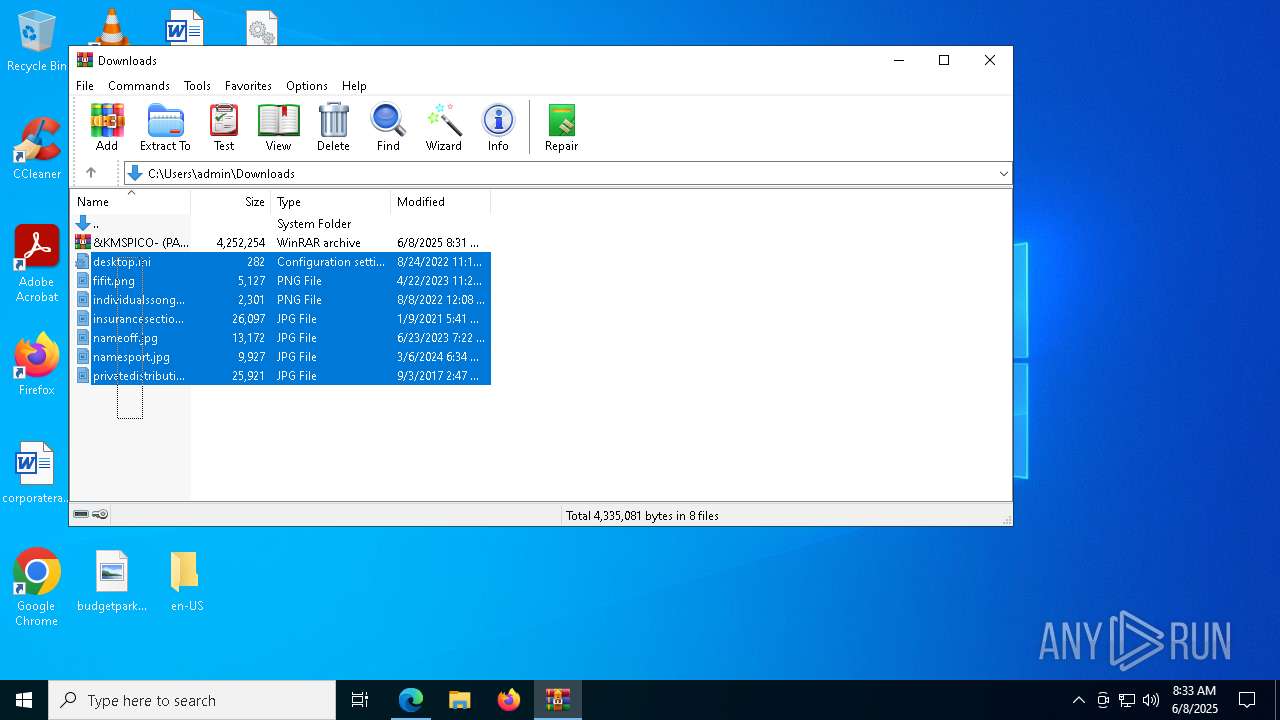Launch the Wizard toolbar icon
The image size is (1280, 720).
coord(443,127)
